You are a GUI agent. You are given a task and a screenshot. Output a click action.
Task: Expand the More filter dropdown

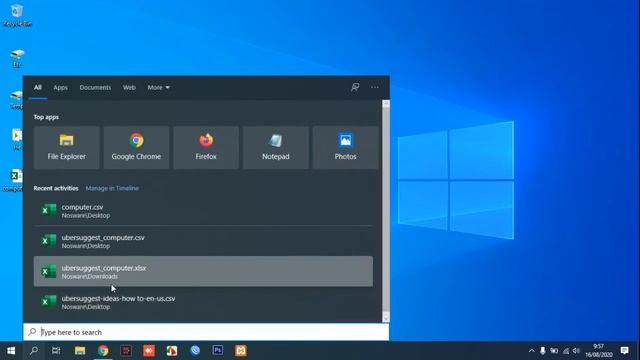click(x=158, y=87)
